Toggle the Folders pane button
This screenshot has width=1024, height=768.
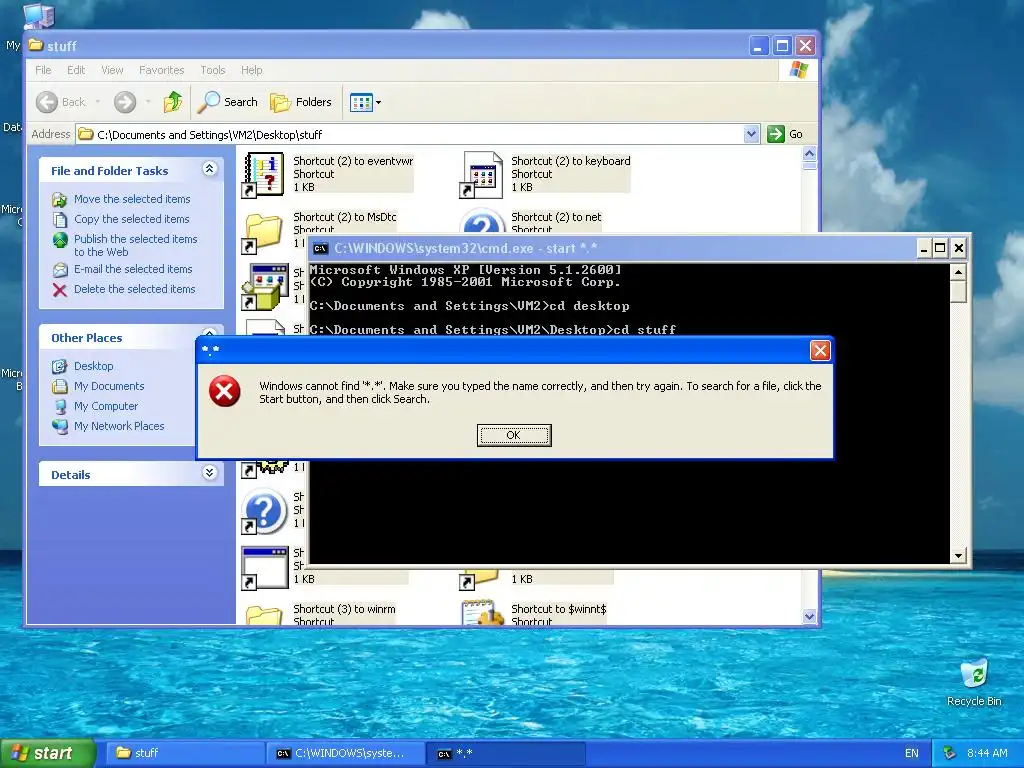tap(301, 102)
